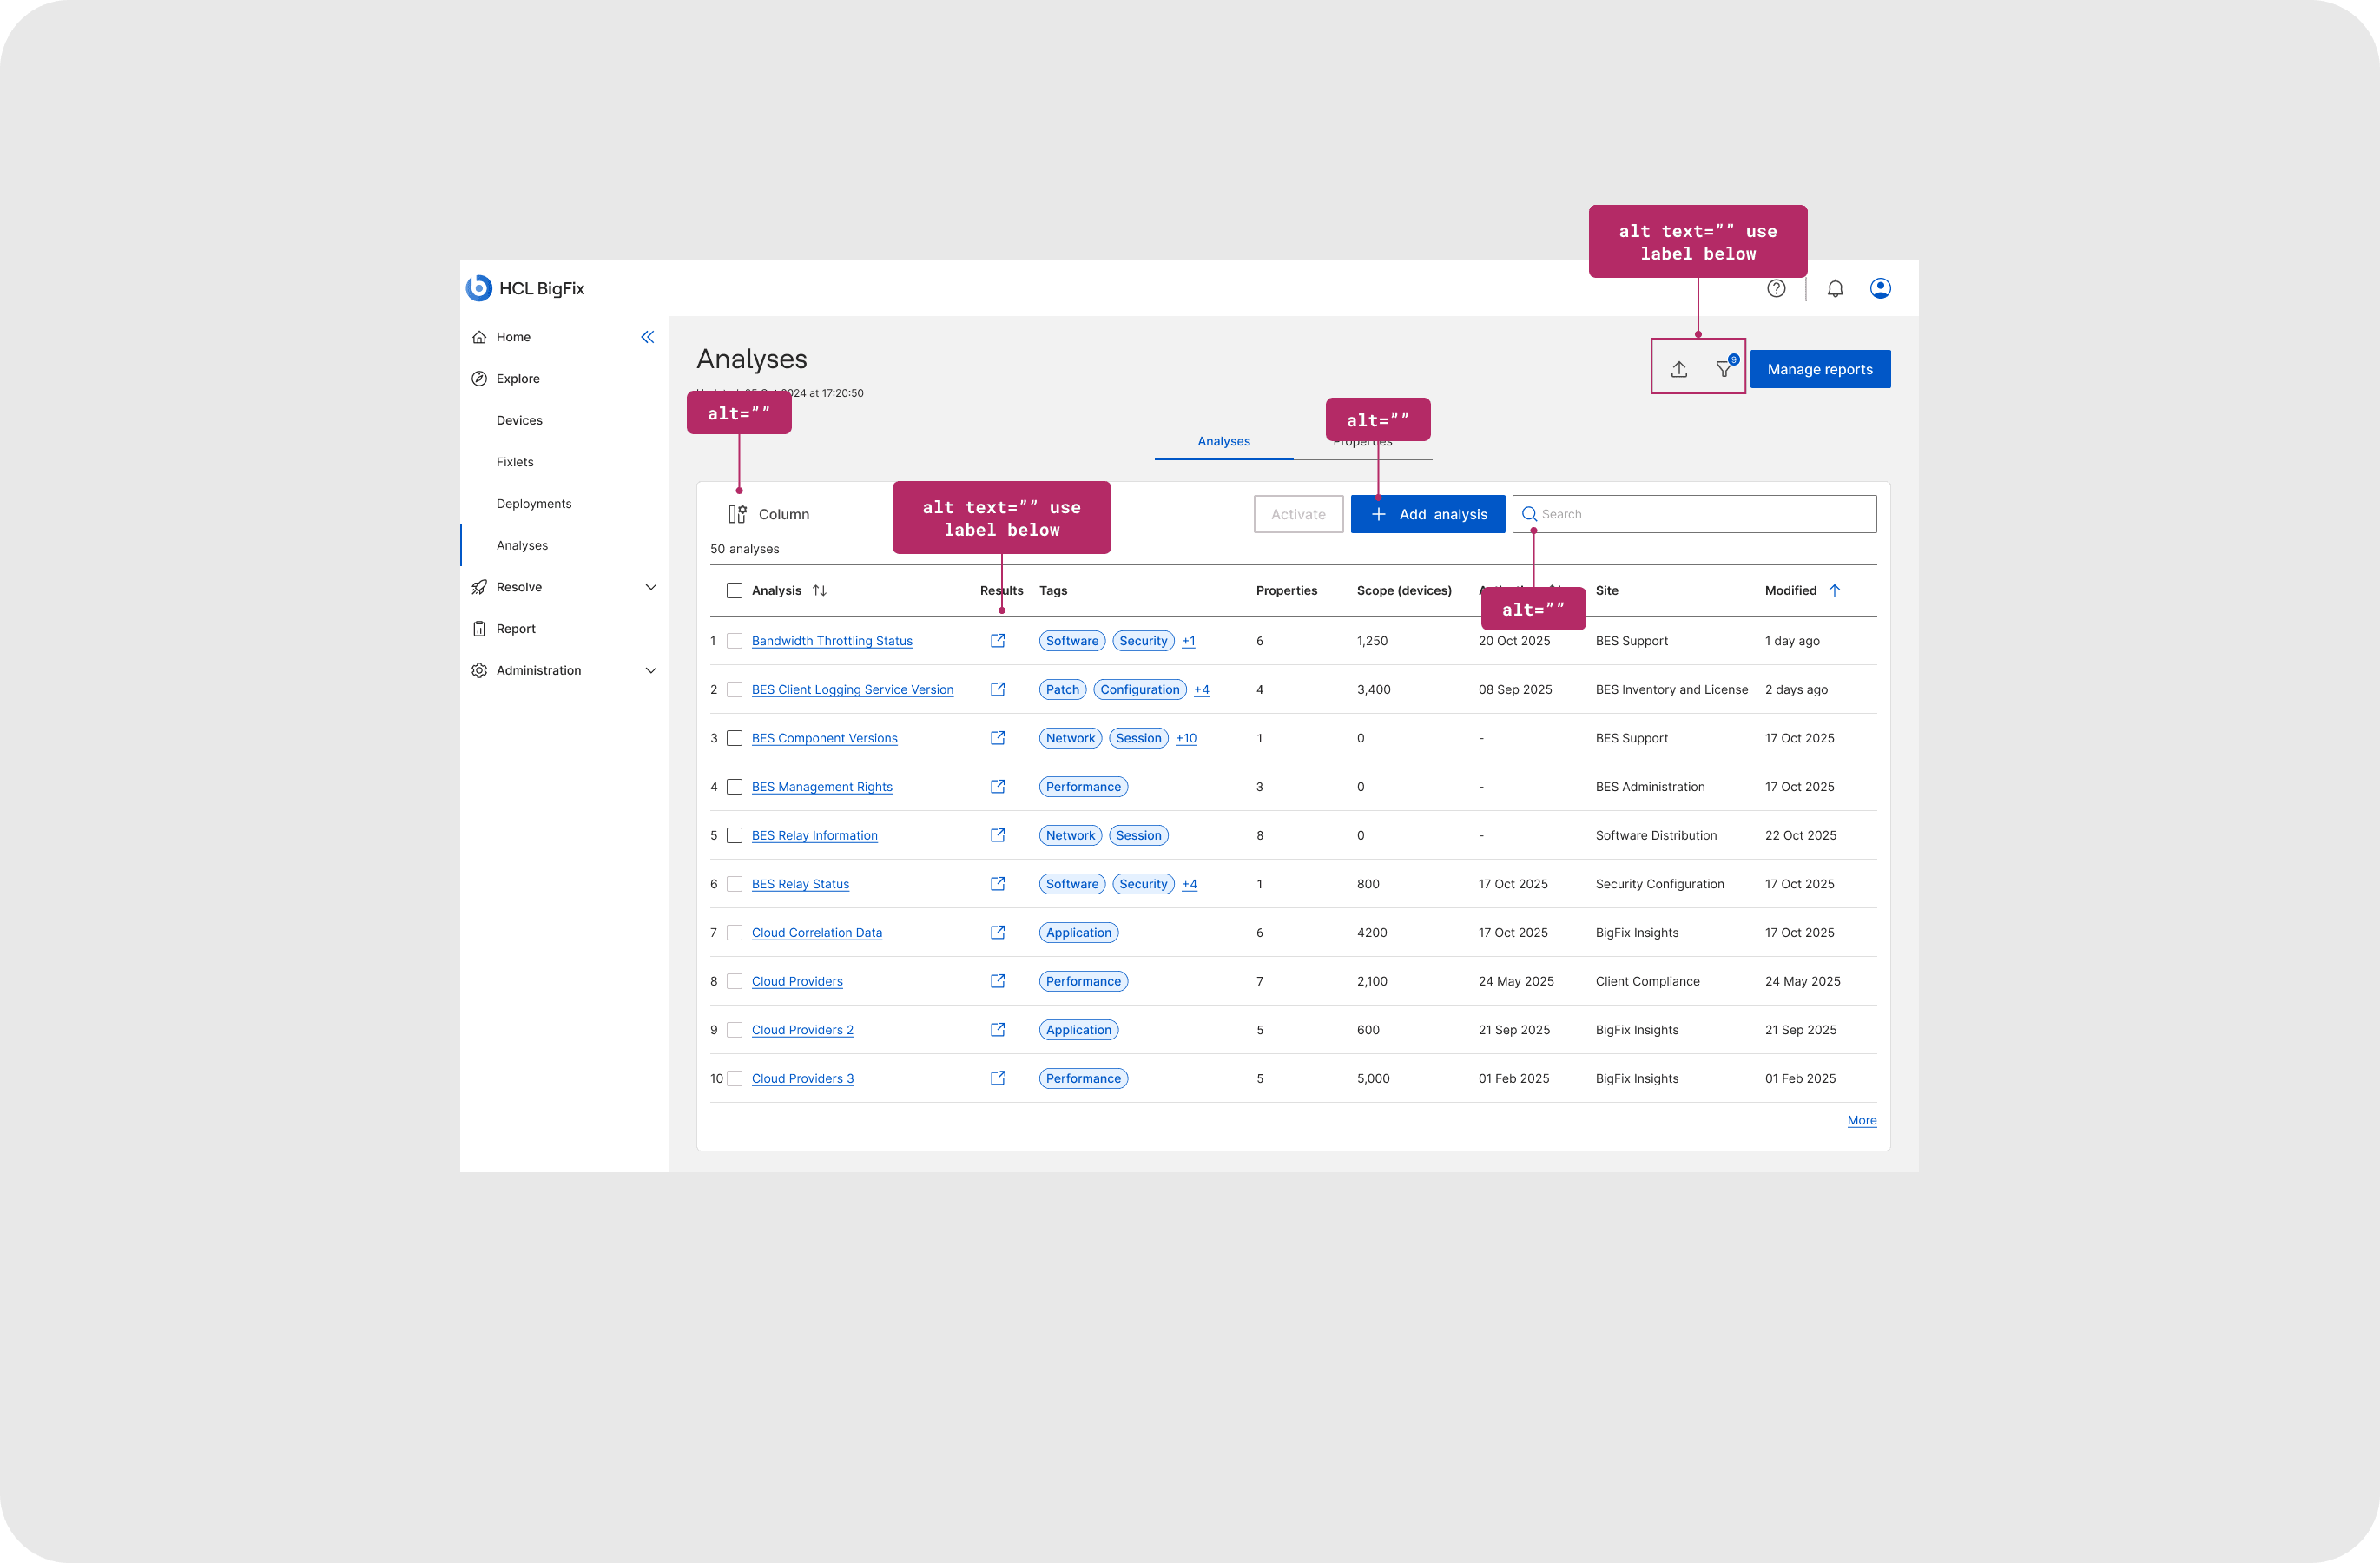Click the export upload icon
Image resolution: width=2380 pixels, height=1563 pixels.
(1679, 369)
